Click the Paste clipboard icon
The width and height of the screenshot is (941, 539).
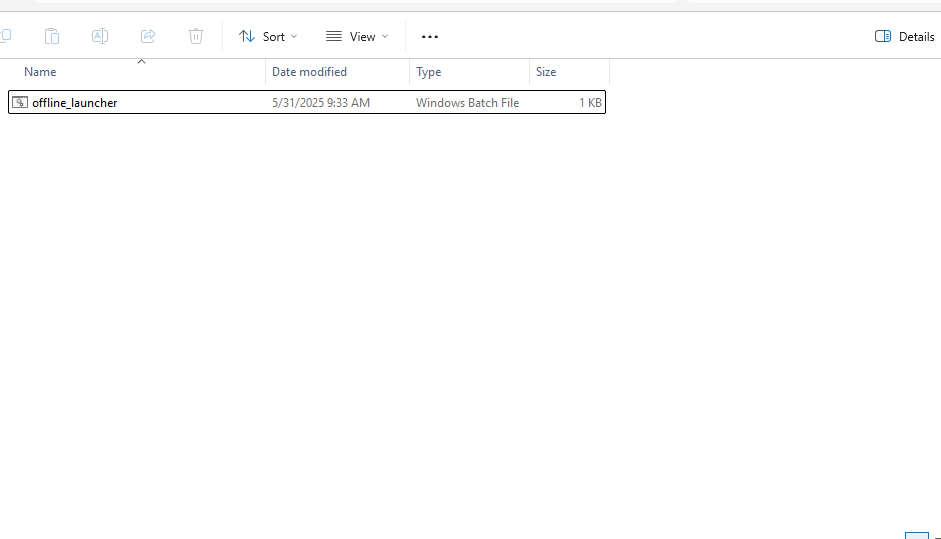pos(52,36)
